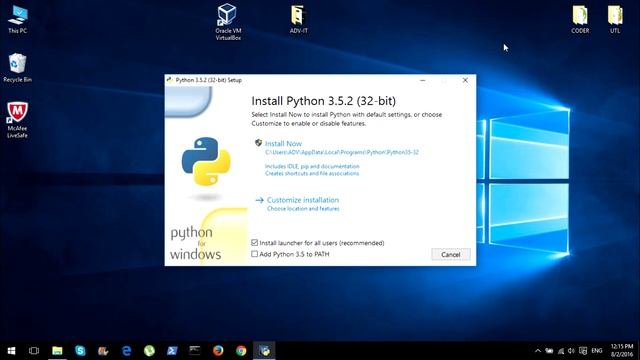Image resolution: width=640 pixels, height=360 pixels.
Task: Open PowerShell from taskbar
Action: (172, 351)
